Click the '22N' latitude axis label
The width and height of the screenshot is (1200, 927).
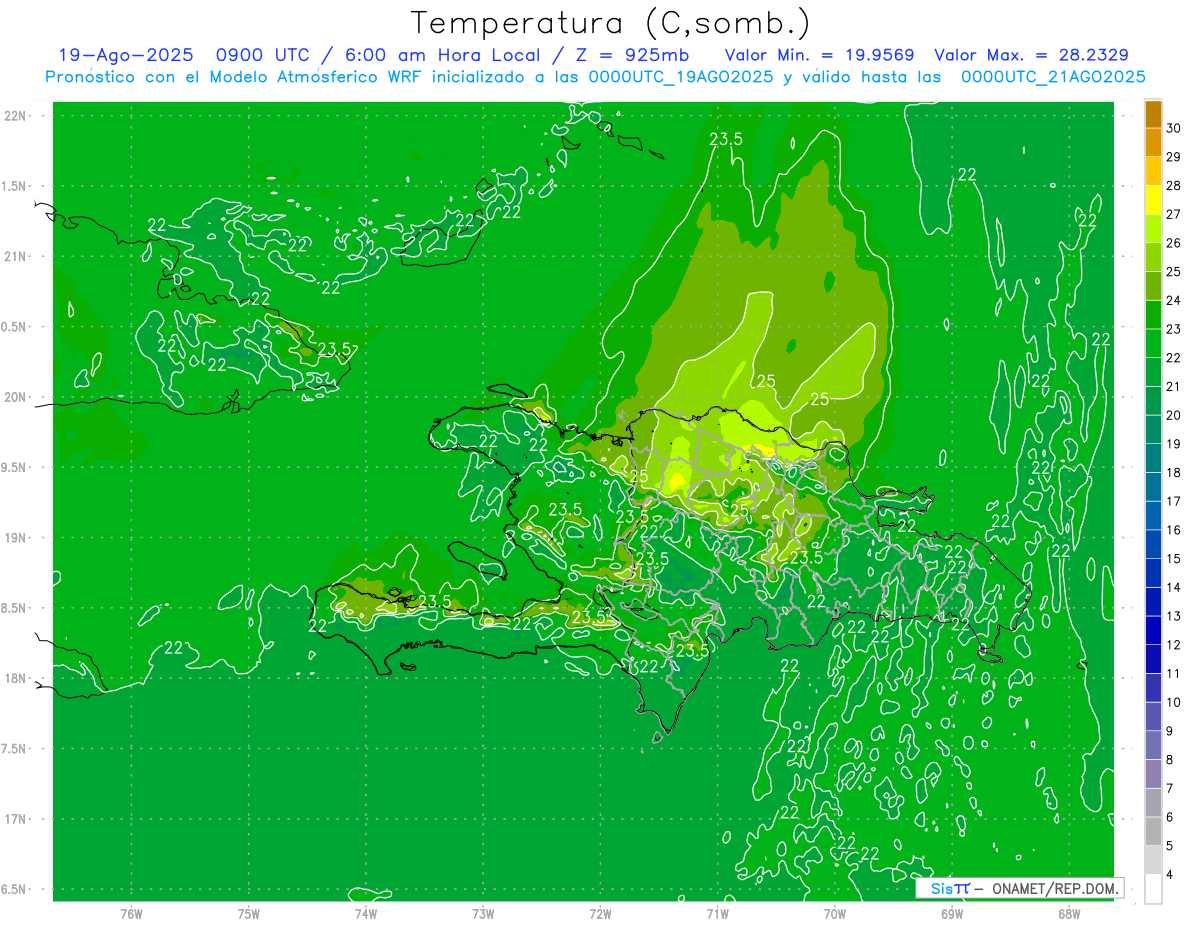17,116
